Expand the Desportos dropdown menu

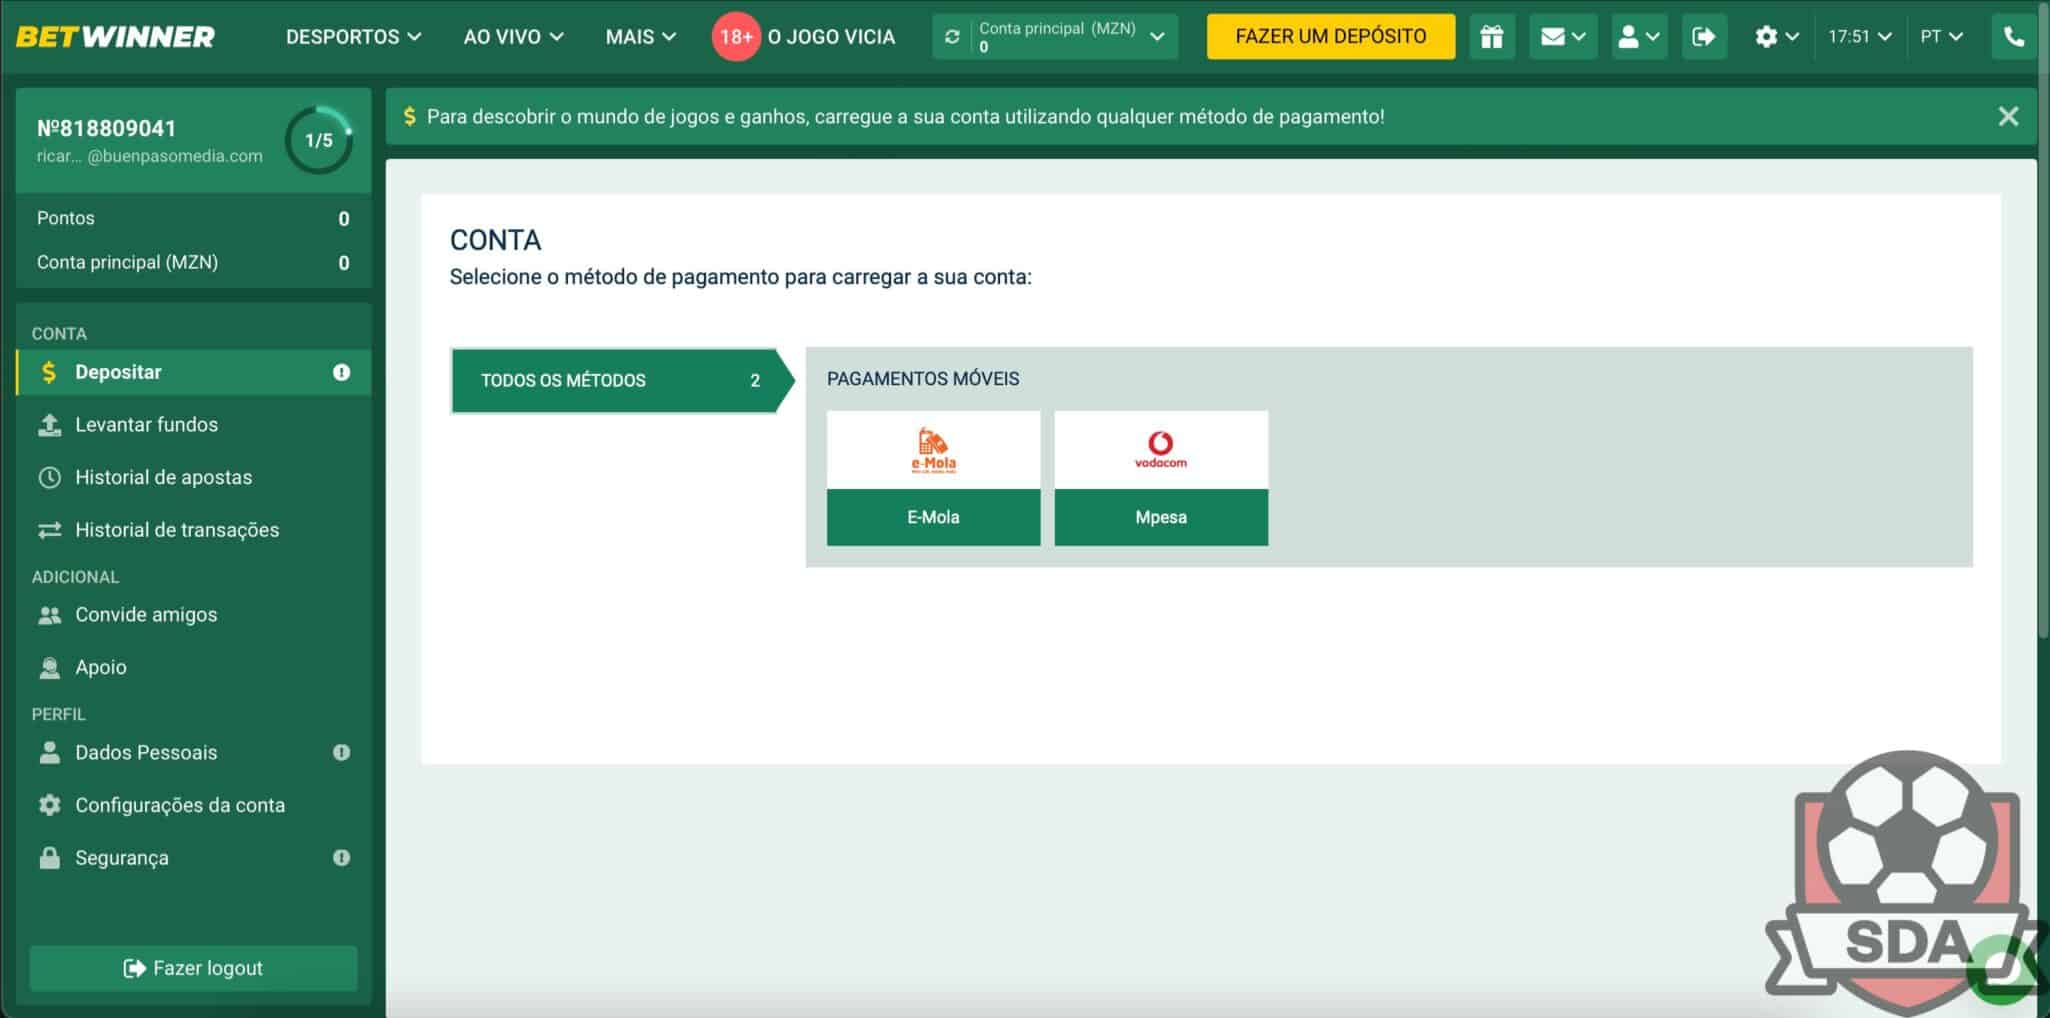[x=353, y=37]
